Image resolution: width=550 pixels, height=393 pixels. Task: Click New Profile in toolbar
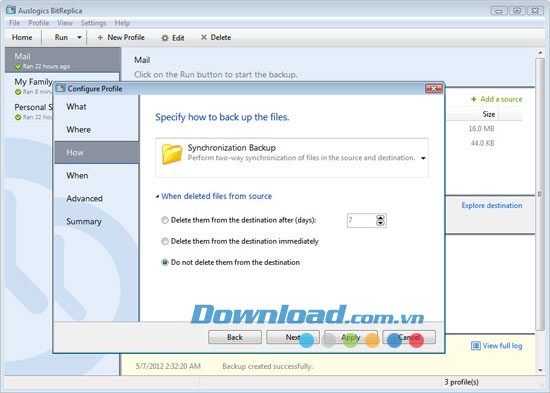point(121,37)
